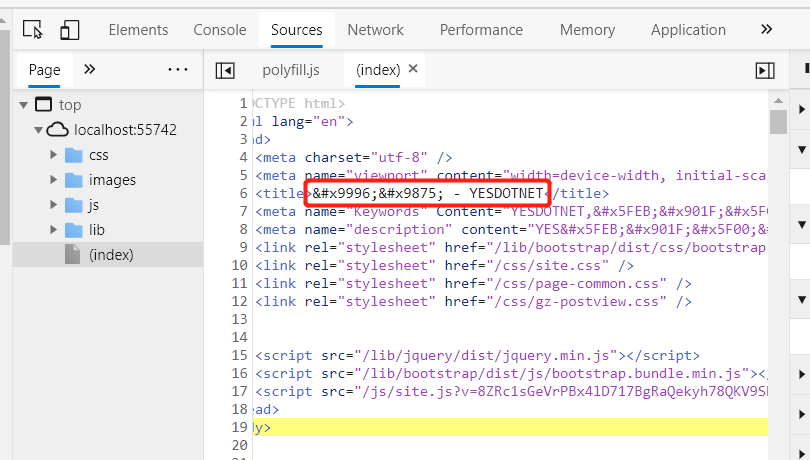
Task: Set breakpoint on line number 15
Action: (x=240, y=356)
